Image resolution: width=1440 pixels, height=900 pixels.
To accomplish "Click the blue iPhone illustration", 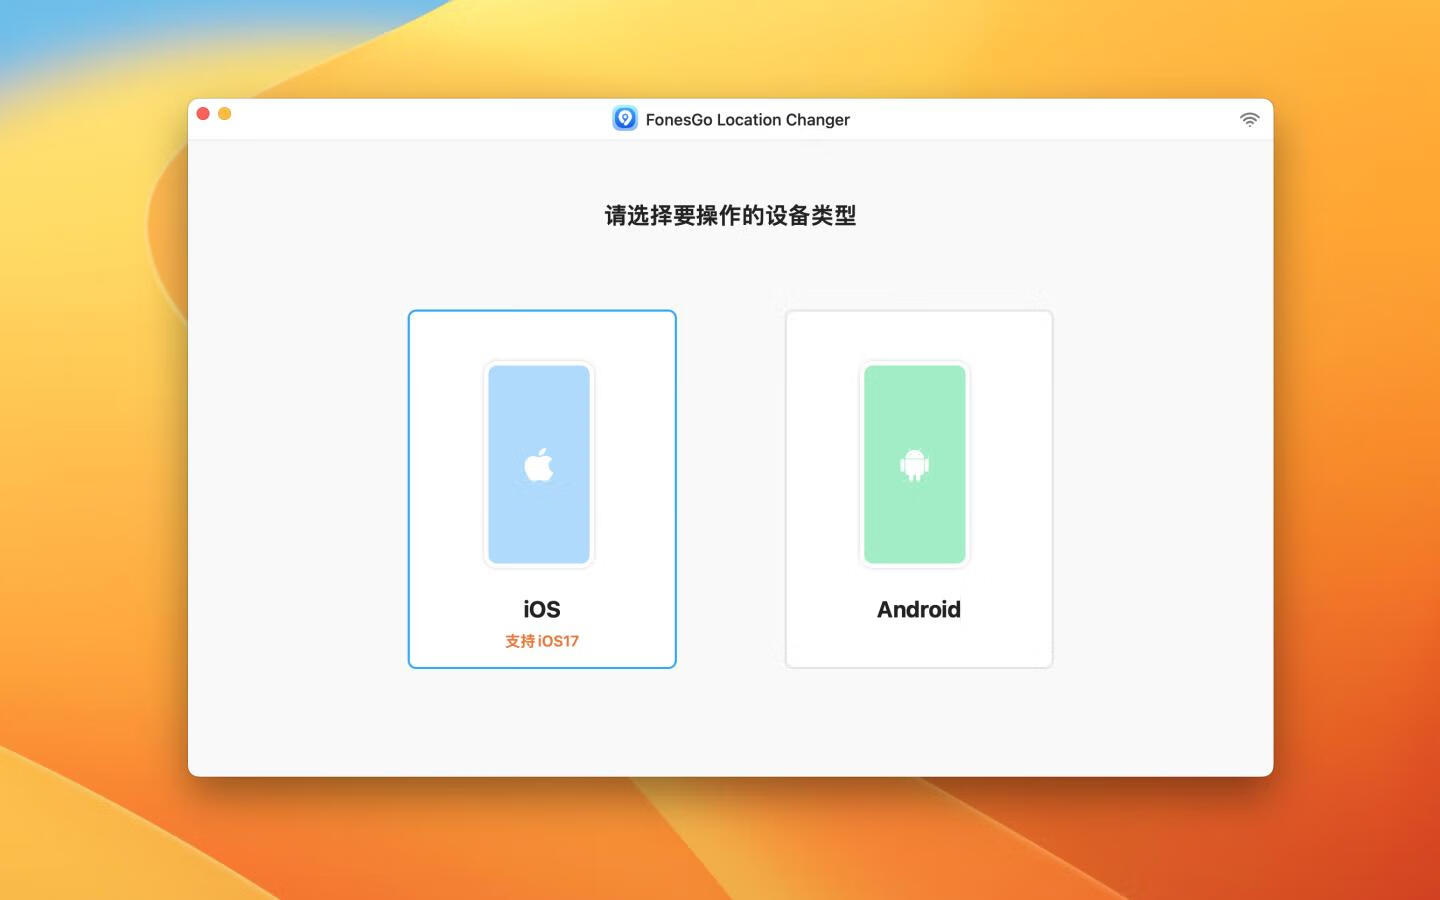I will tap(539, 464).
